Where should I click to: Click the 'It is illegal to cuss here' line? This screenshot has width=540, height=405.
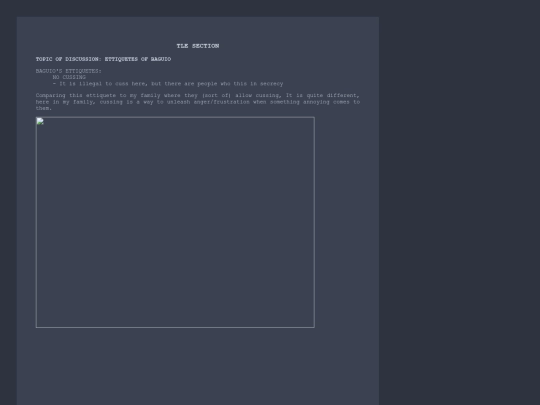168,84
